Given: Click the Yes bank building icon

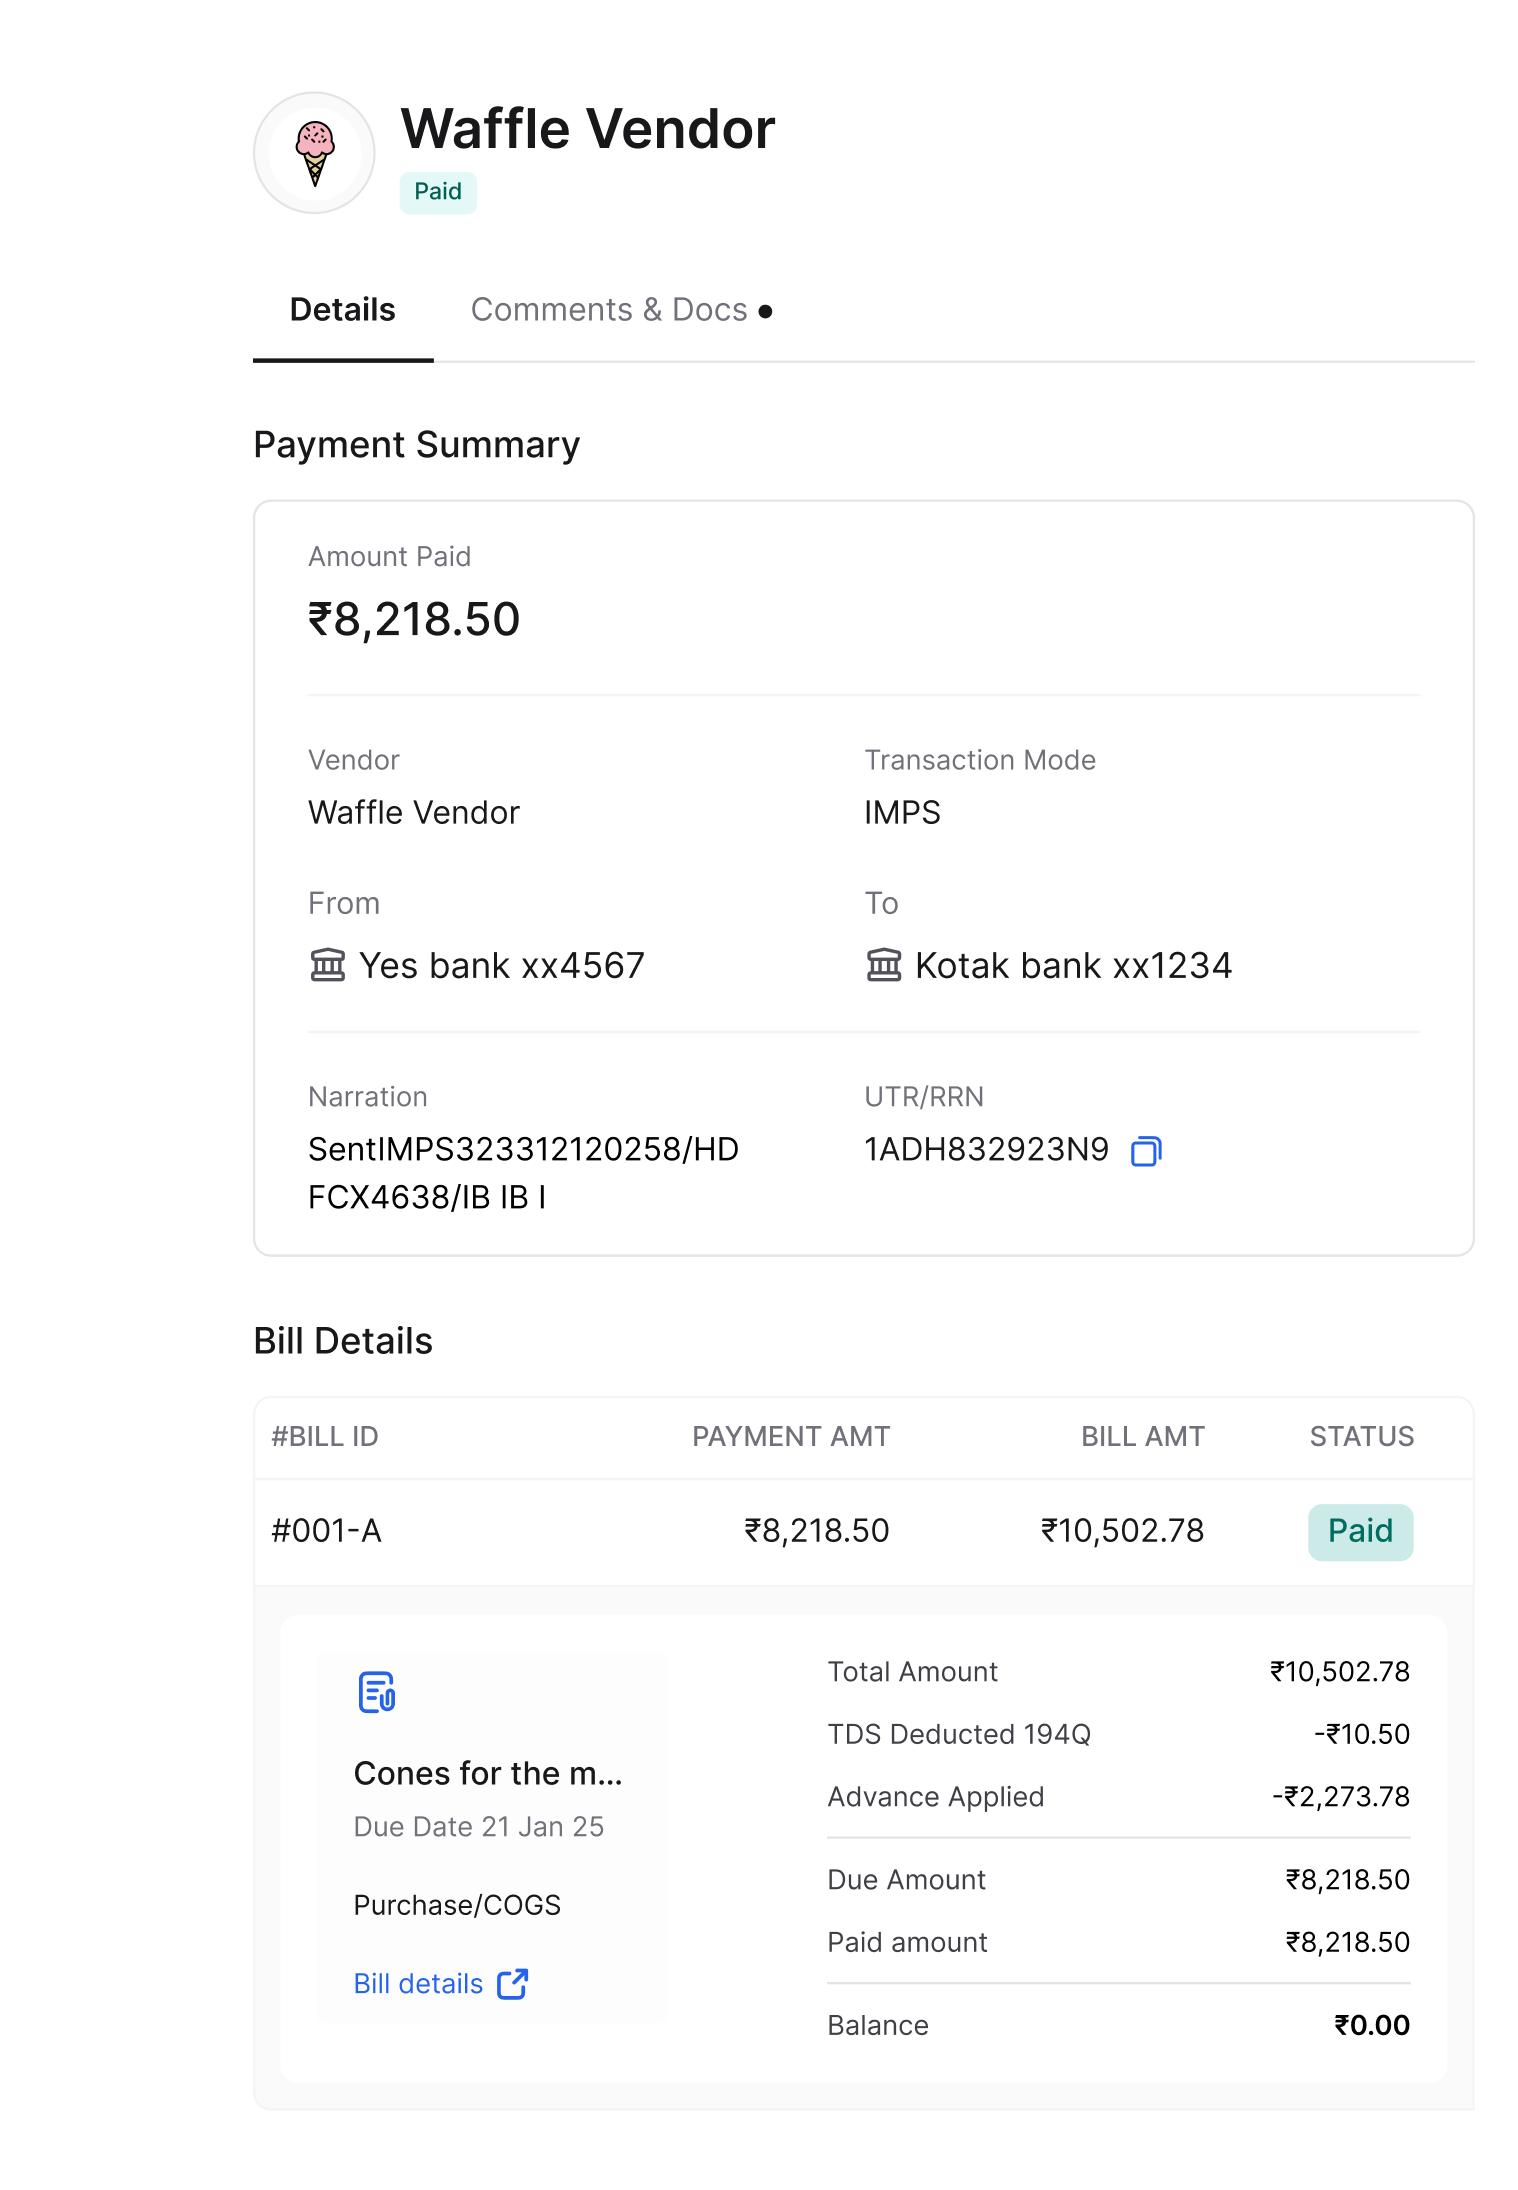Looking at the screenshot, I should coord(327,965).
